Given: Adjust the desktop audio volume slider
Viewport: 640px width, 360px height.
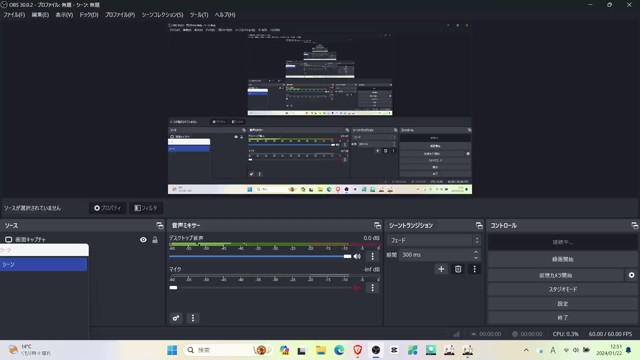Looking at the screenshot, I should pyautogui.click(x=260, y=256).
